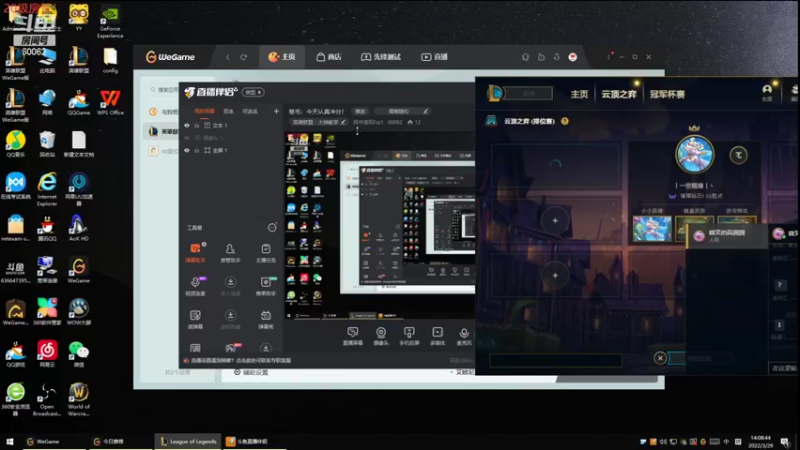Open the 榜单助手 tool
The image size is (800, 450).
tap(265, 286)
